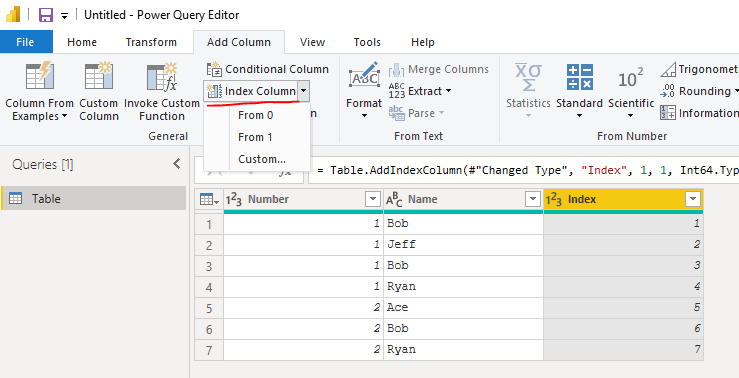Open the Parse dropdown
739x378 pixels.
[x=417, y=113]
